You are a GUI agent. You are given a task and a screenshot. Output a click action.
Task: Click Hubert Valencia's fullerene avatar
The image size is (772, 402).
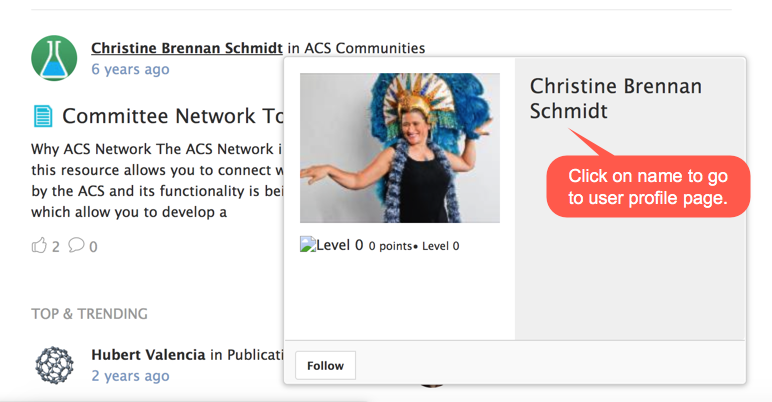[x=54, y=365]
